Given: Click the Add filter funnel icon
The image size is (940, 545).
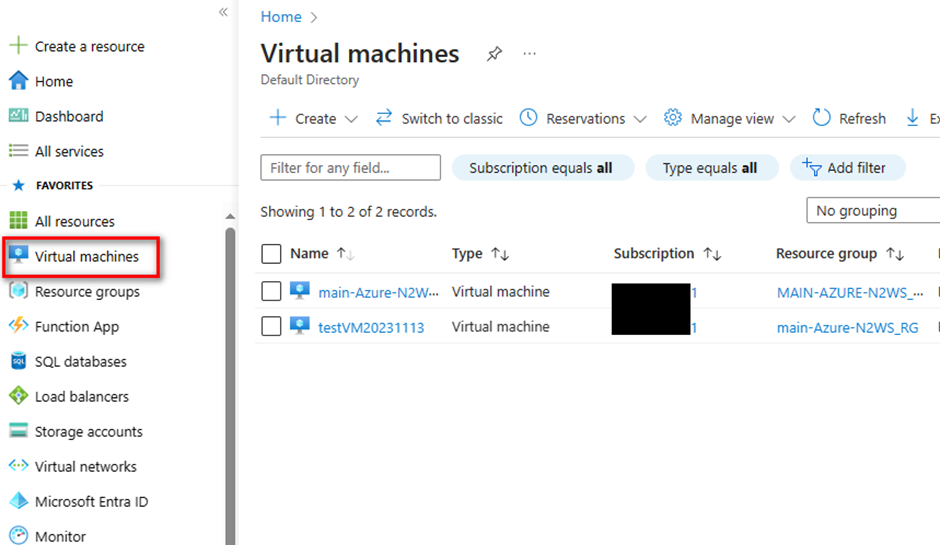Looking at the screenshot, I should pyautogui.click(x=812, y=167).
